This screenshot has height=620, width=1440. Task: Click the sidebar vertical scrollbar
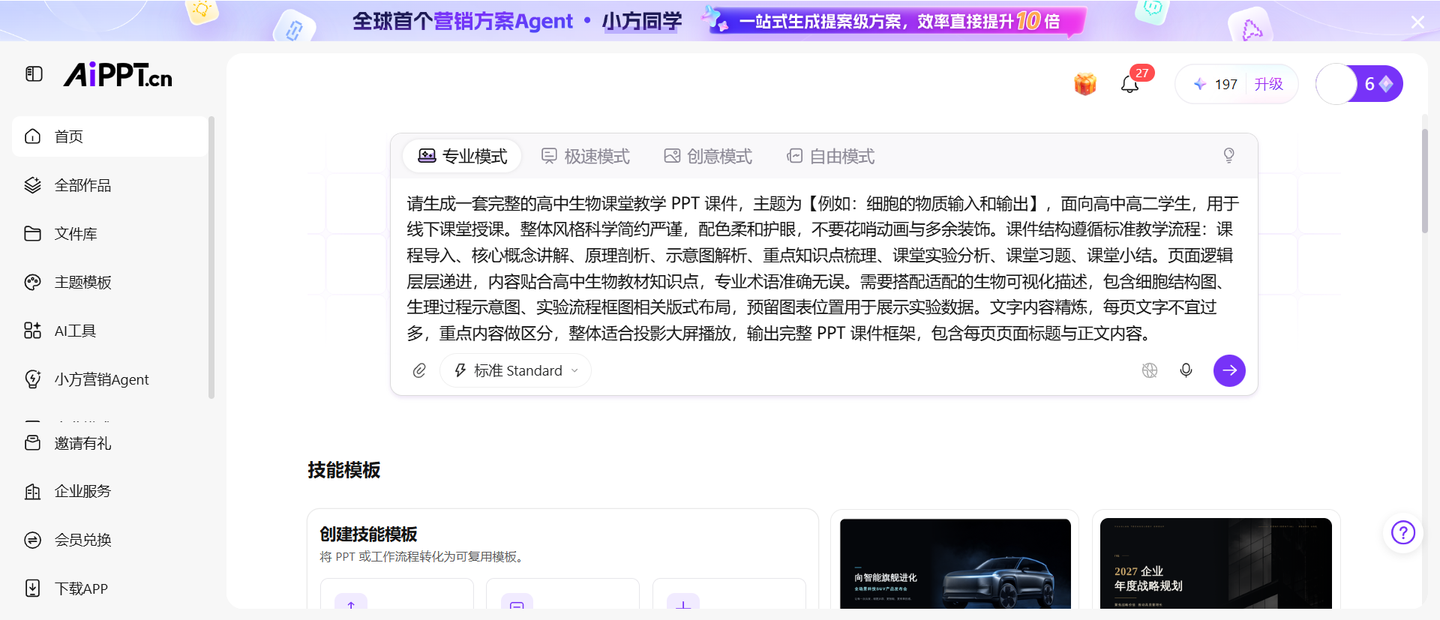tap(211, 258)
